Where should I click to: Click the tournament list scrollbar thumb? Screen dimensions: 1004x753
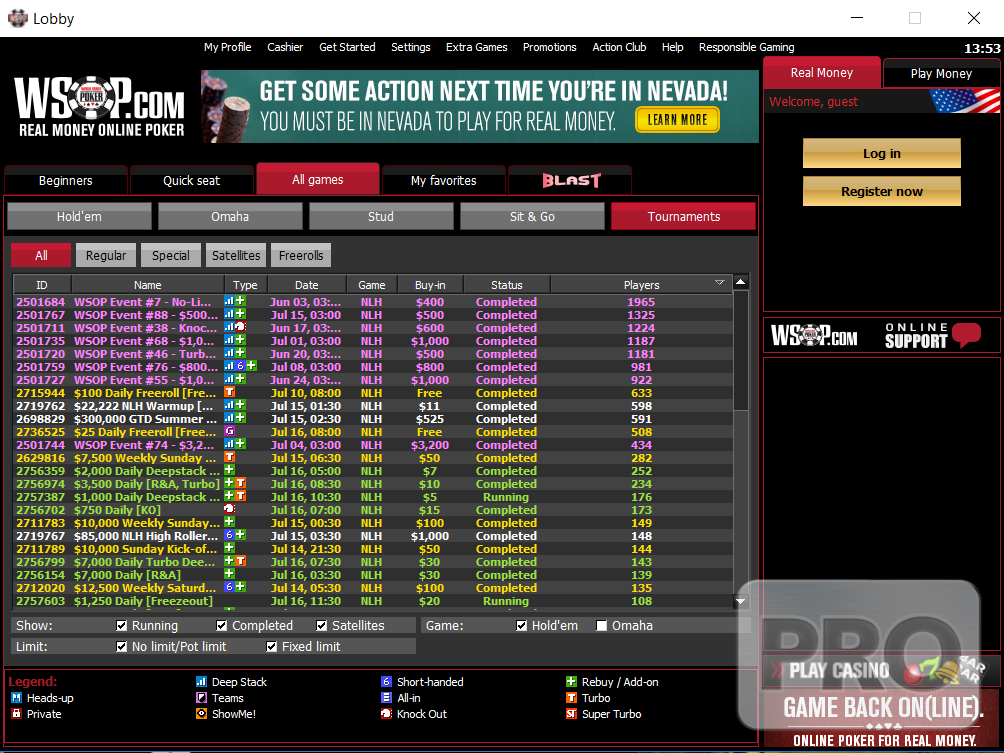pyautogui.click(x=741, y=350)
